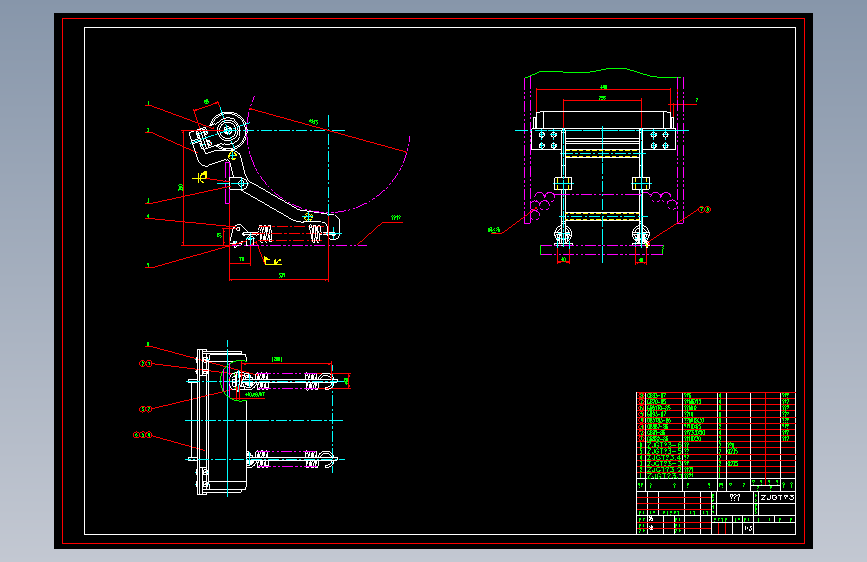Click the green wavy break line above the front view
Viewport: 867px width, 562px height.
(603, 71)
